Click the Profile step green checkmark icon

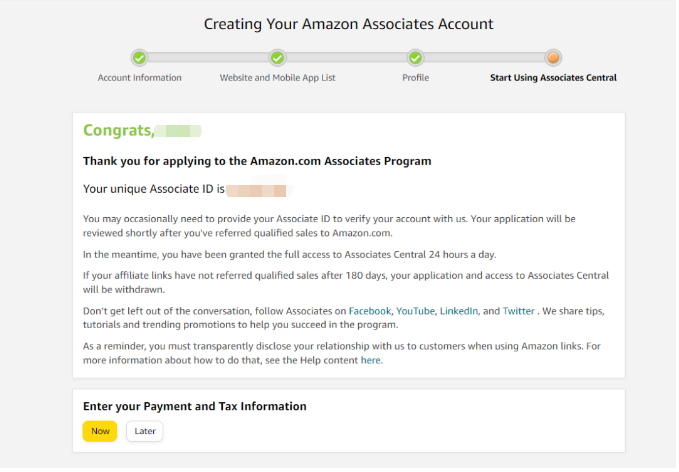[x=415, y=58]
